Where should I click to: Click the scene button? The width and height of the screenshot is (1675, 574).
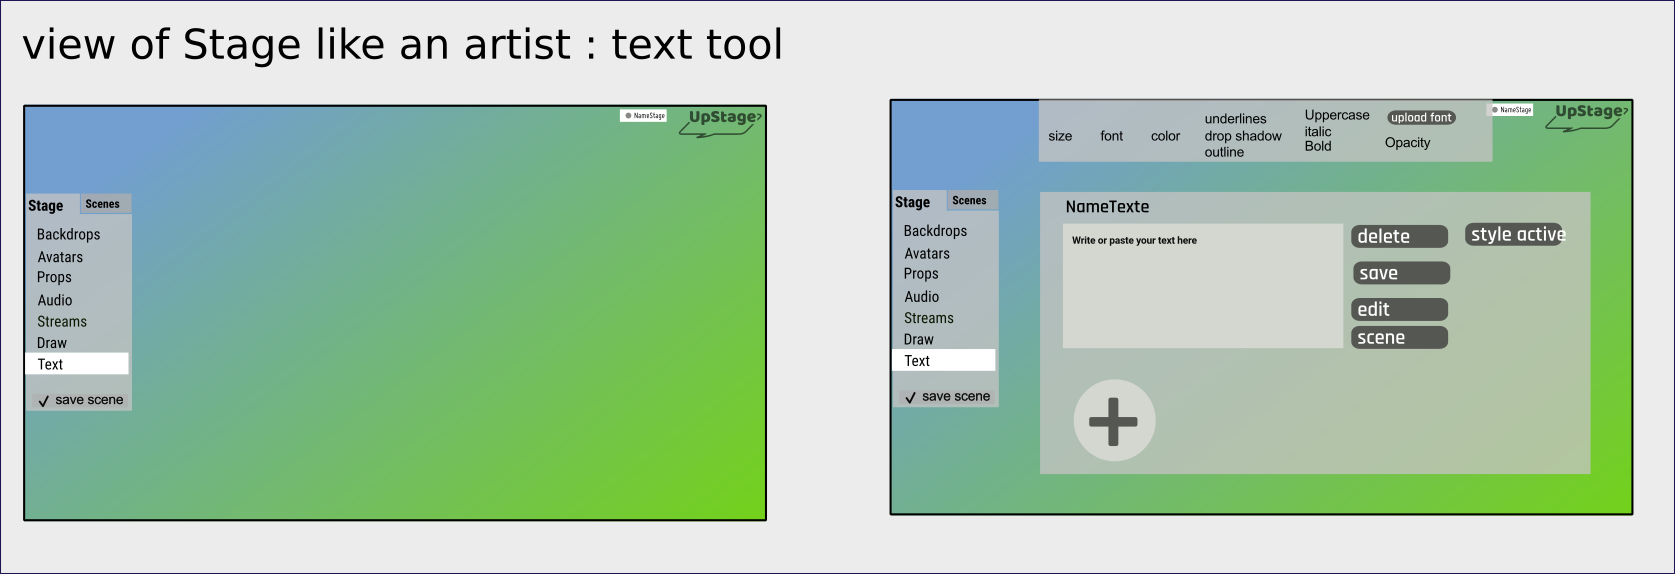[1400, 338]
